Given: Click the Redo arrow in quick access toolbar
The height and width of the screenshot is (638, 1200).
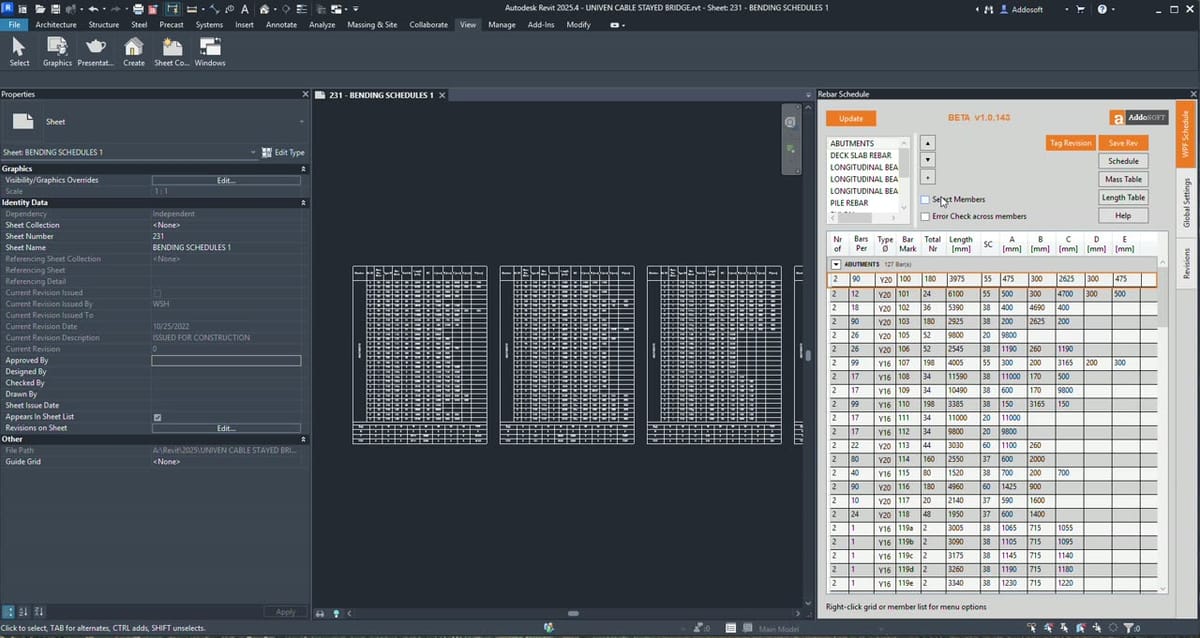Looking at the screenshot, I should point(117,9).
